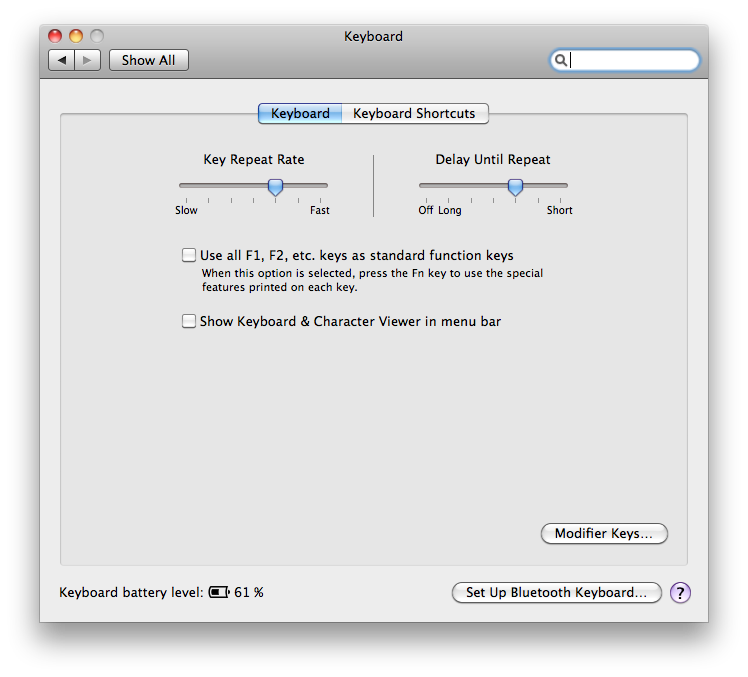Click the magnifying glass search icon
748x677 pixels.
click(x=561, y=60)
